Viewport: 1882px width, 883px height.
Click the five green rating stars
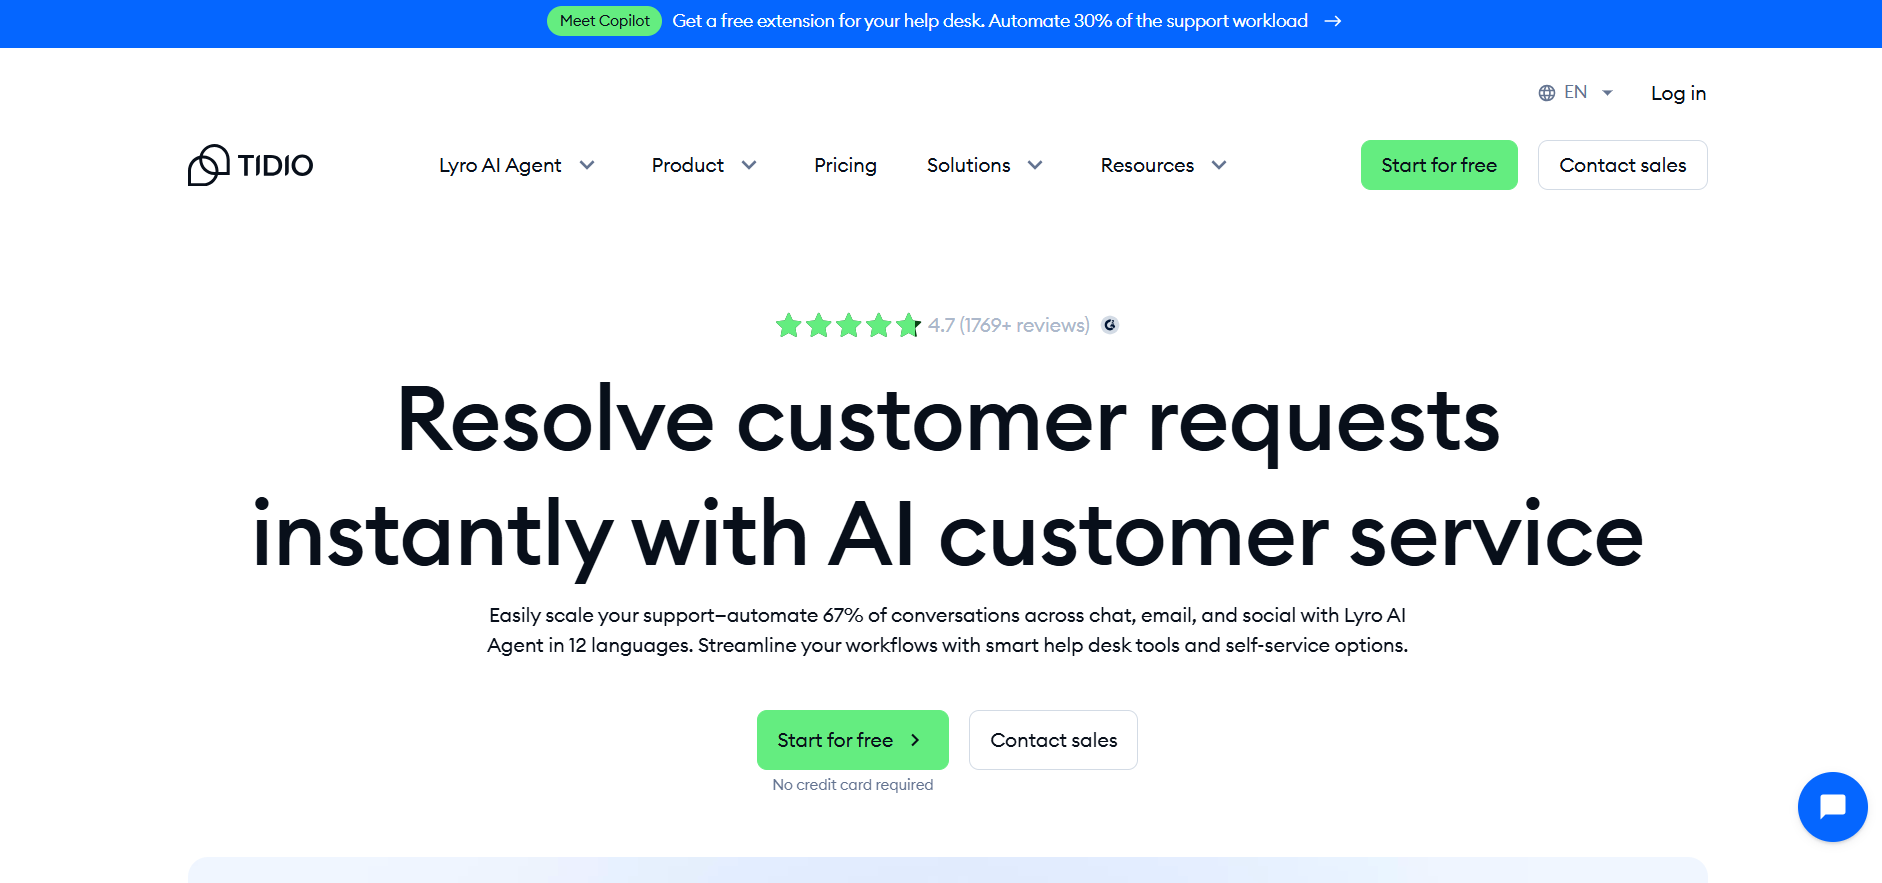(848, 325)
